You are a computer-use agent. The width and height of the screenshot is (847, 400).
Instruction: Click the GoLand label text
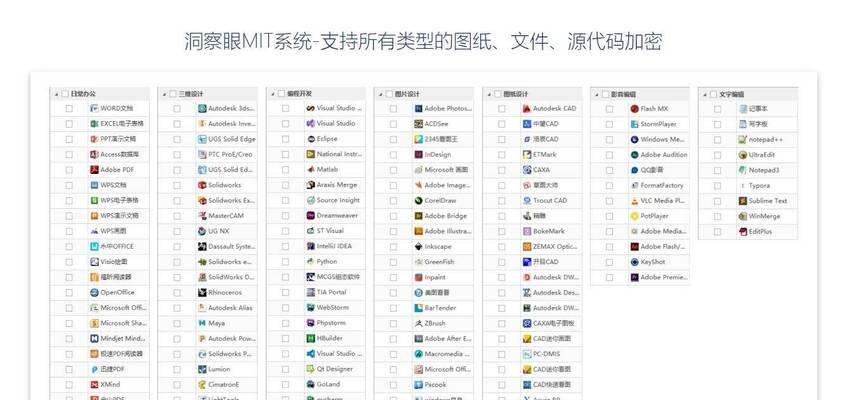(328, 384)
